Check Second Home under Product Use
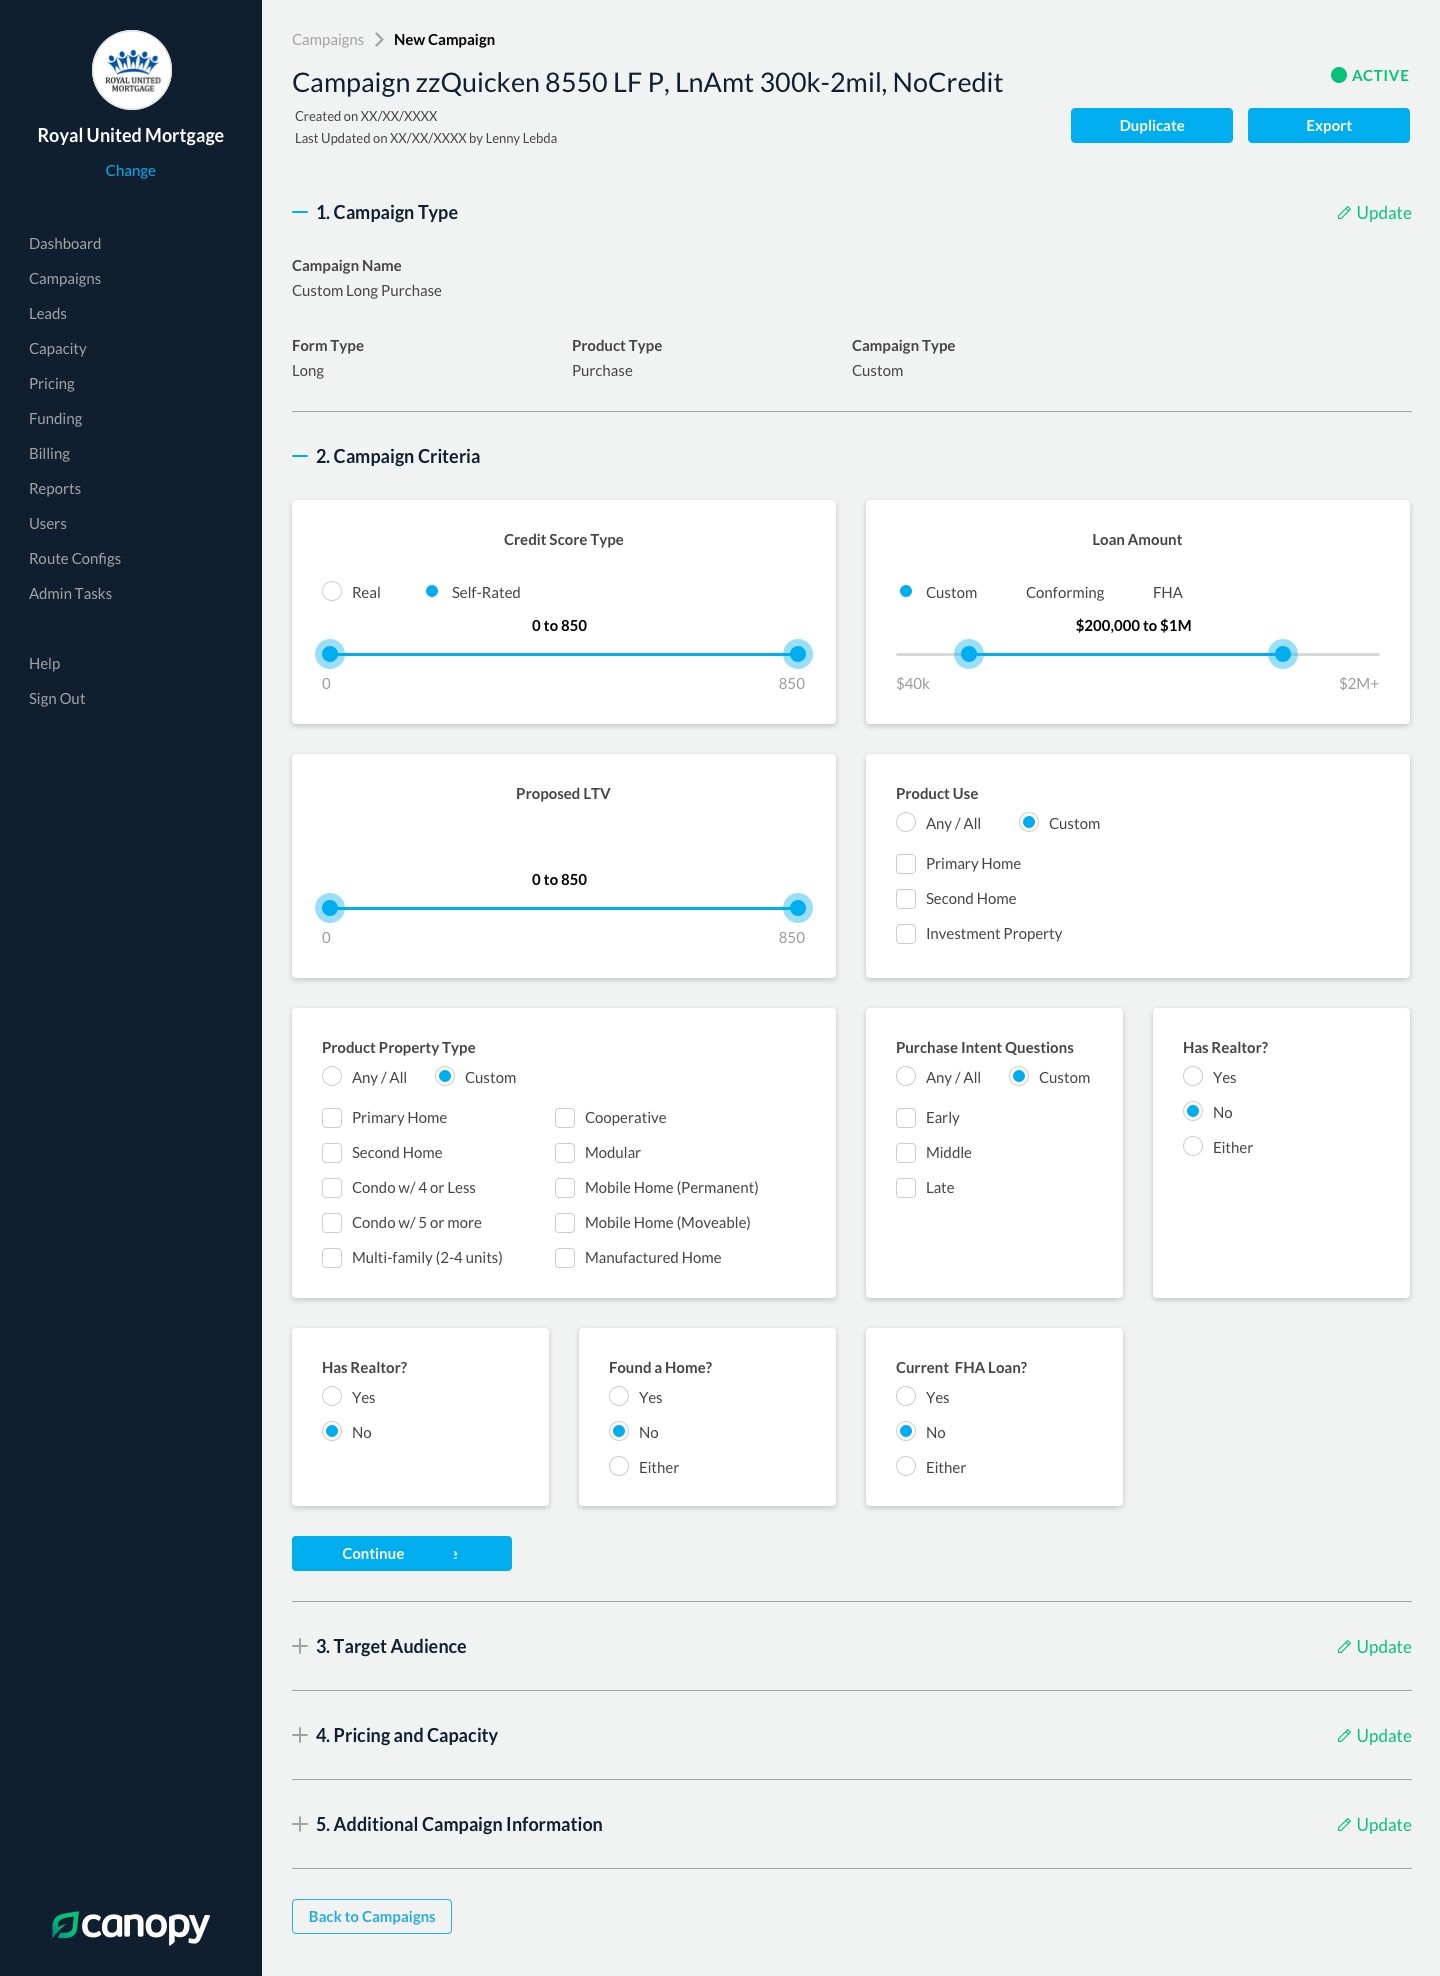Viewport: 1440px width, 1976px height. (906, 898)
